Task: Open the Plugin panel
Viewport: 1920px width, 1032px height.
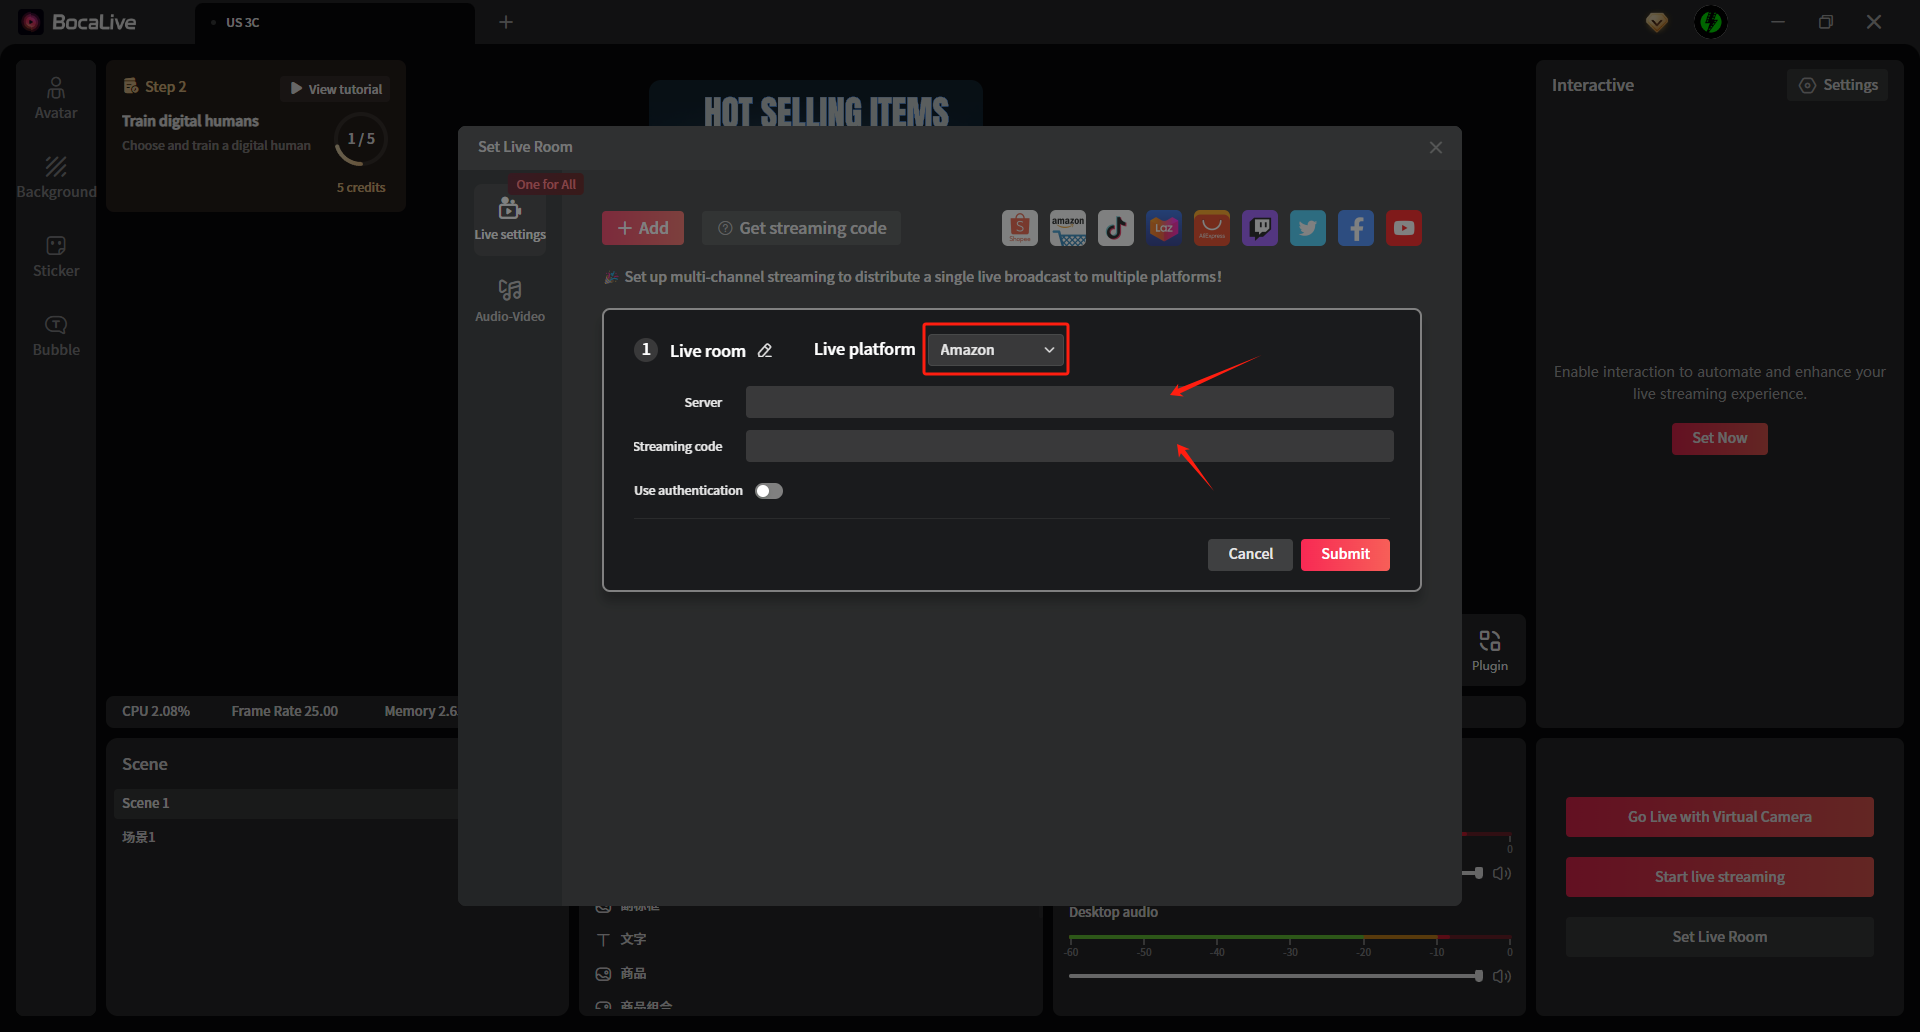Action: coord(1489,650)
